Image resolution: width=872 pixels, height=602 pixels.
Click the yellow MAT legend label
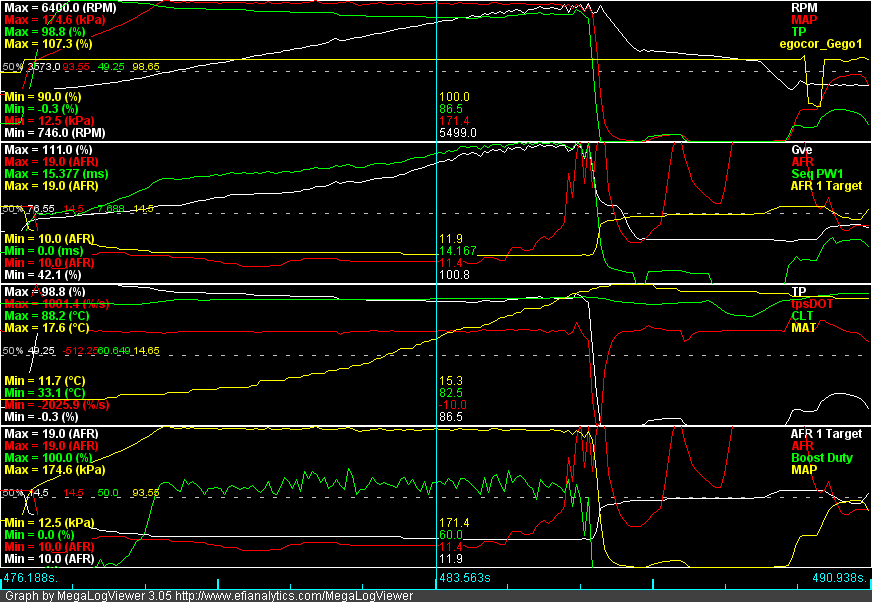803,327
